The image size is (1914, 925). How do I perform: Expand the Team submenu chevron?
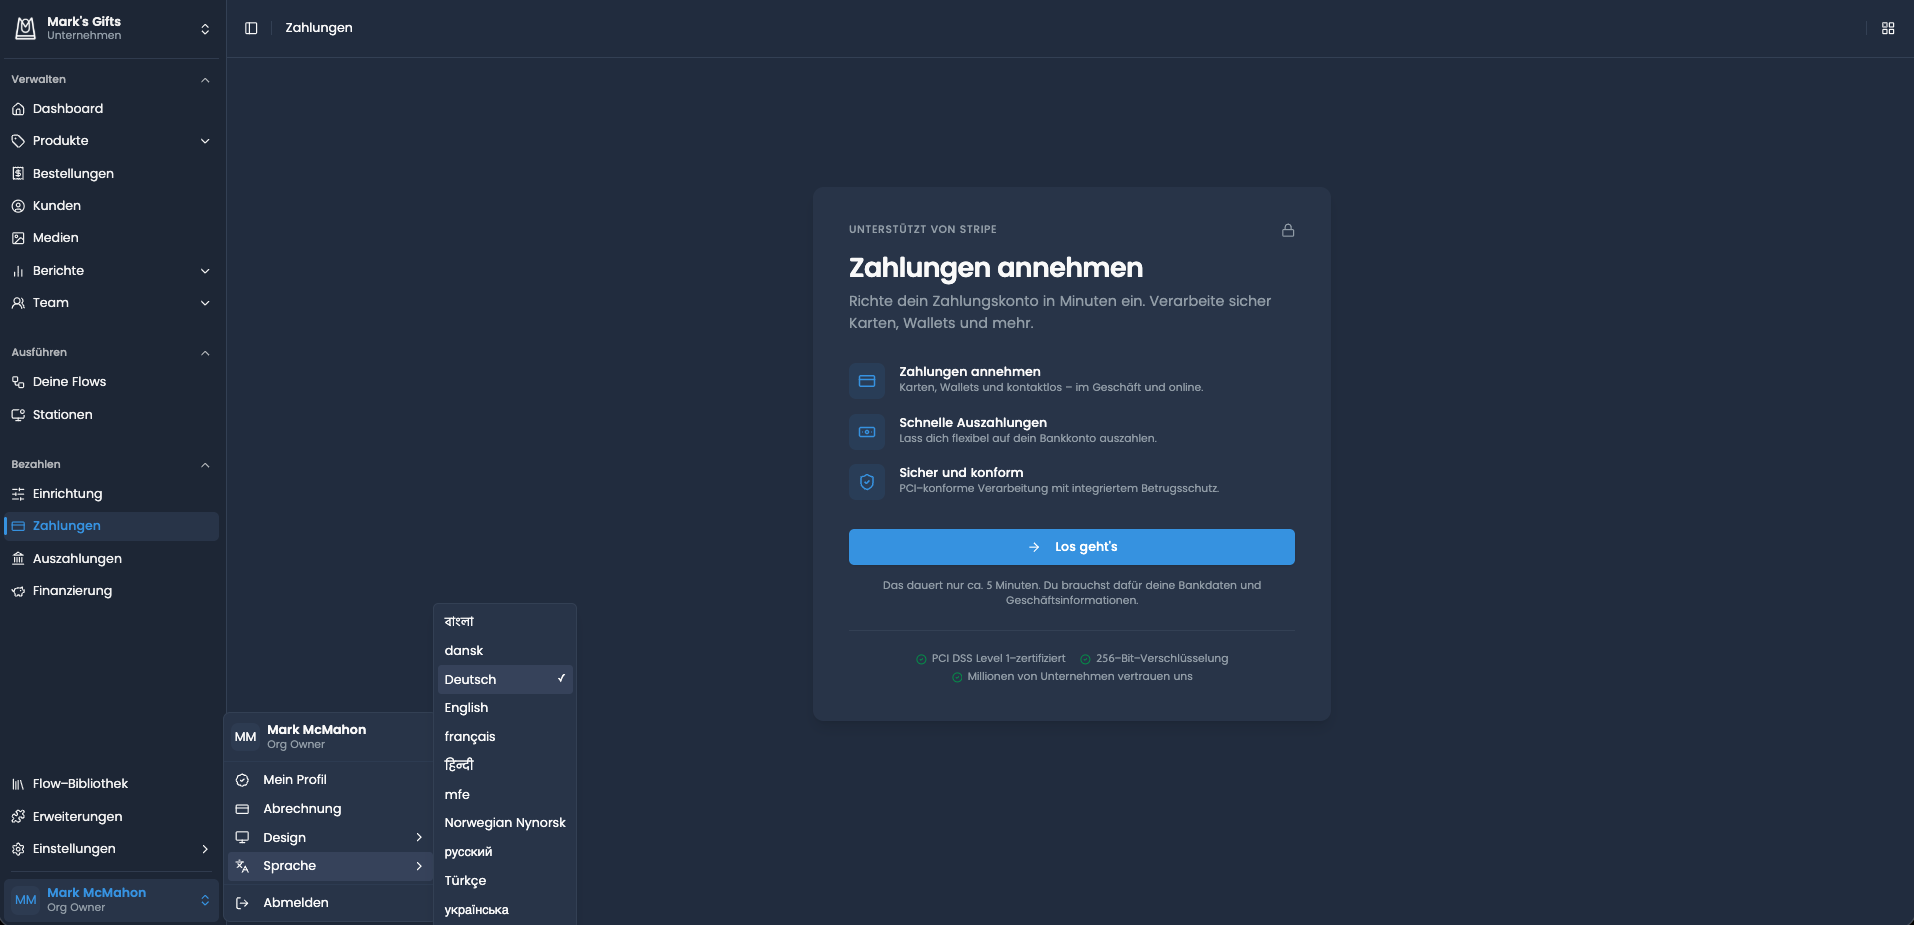point(205,303)
